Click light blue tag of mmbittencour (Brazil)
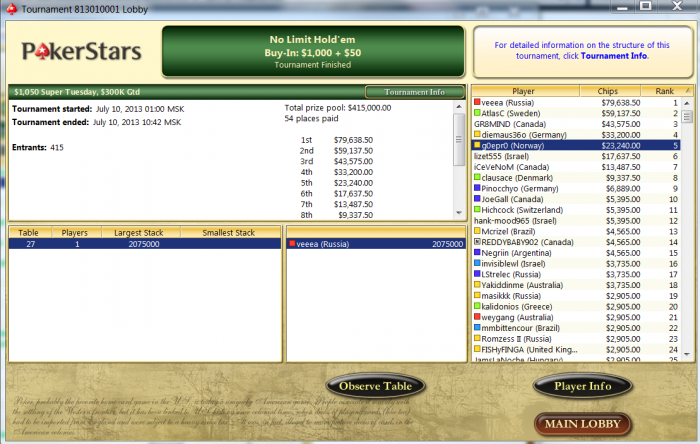Screen dimensions: 700x444 pos(477,328)
